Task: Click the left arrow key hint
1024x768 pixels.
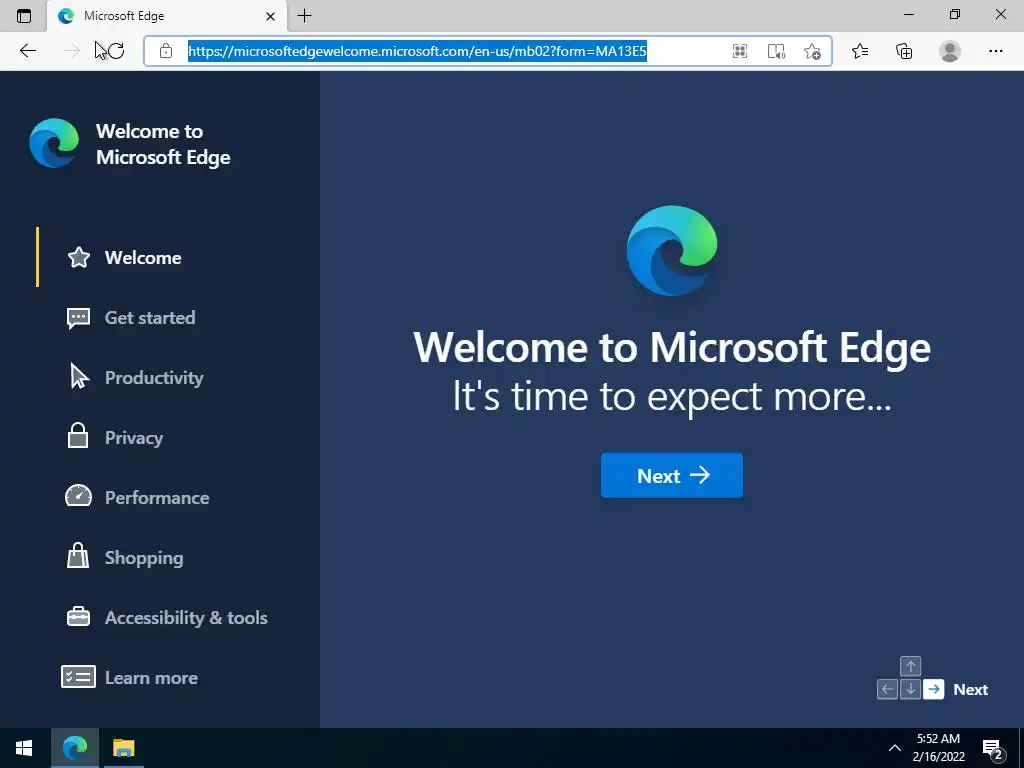Action: pos(887,689)
